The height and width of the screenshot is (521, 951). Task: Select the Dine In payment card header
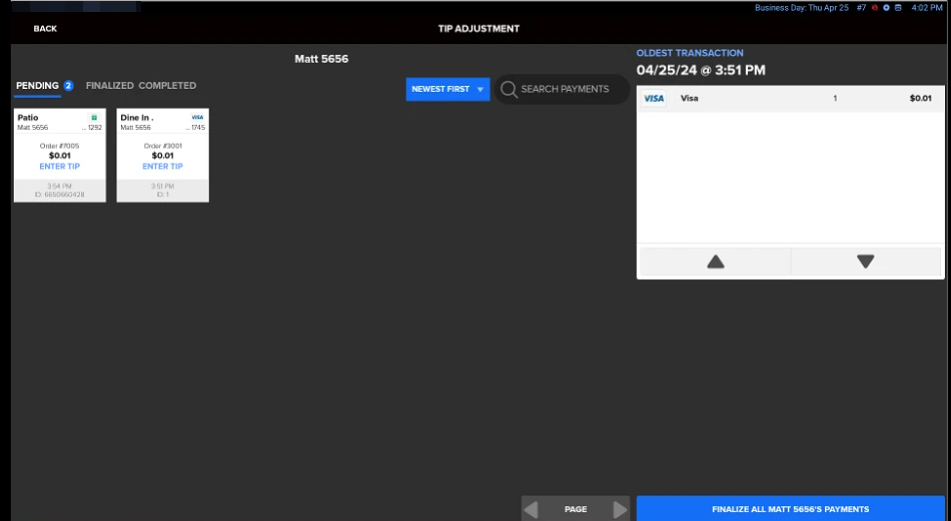click(163, 122)
